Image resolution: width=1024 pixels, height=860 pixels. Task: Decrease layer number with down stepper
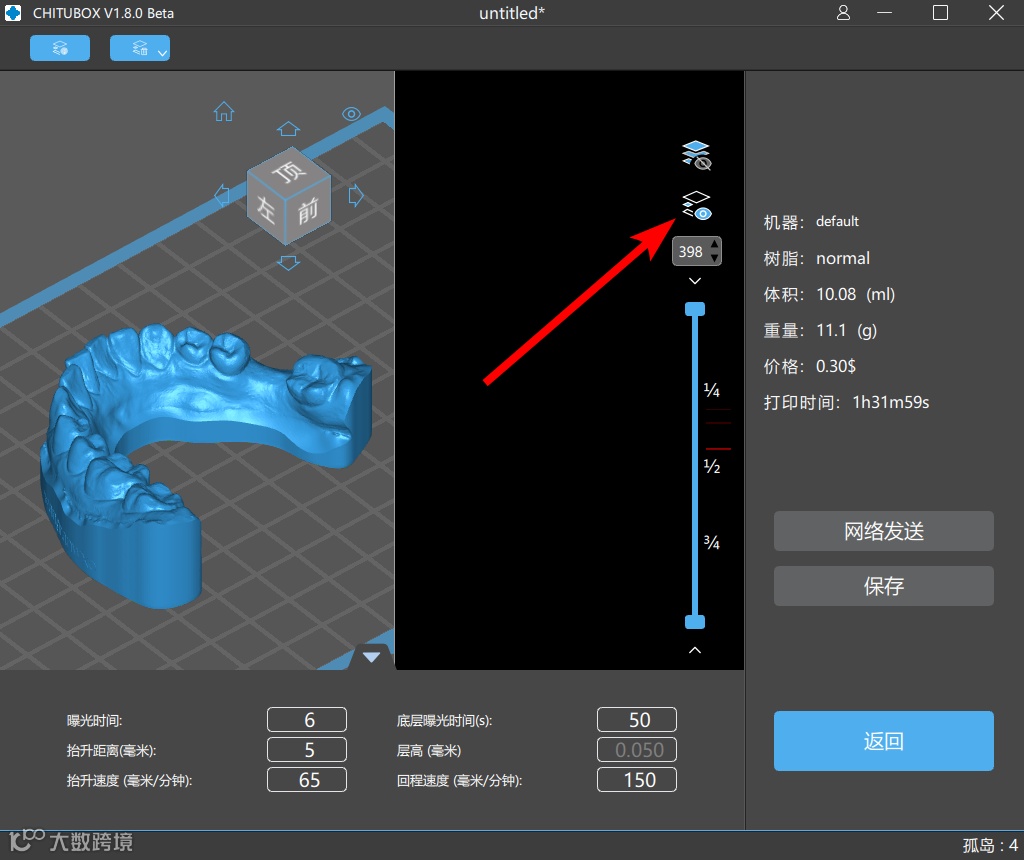pos(715,258)
